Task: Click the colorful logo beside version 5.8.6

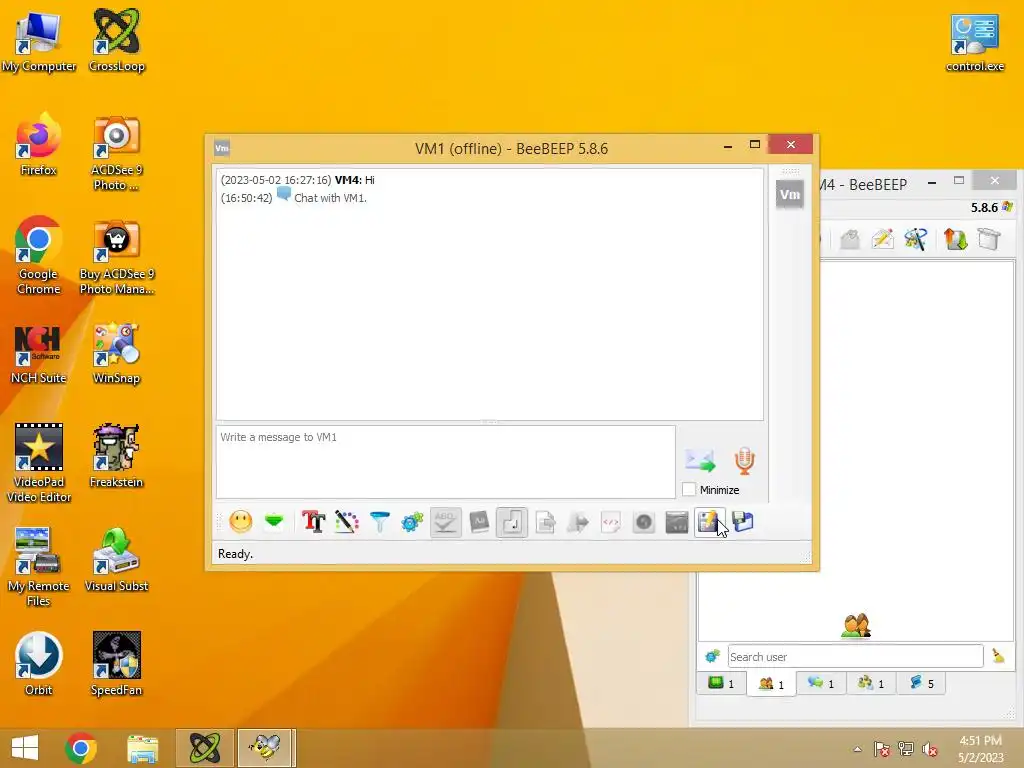Action: [x=1008, y=207]
